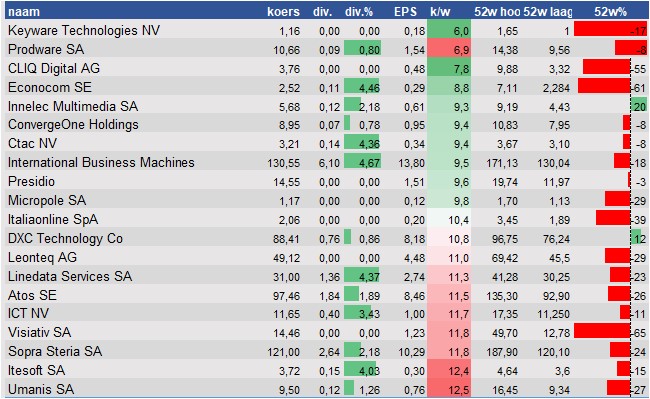The image size is (650, 399).
Task: Click the 'k/w' column header
Action: click(440, 12)
